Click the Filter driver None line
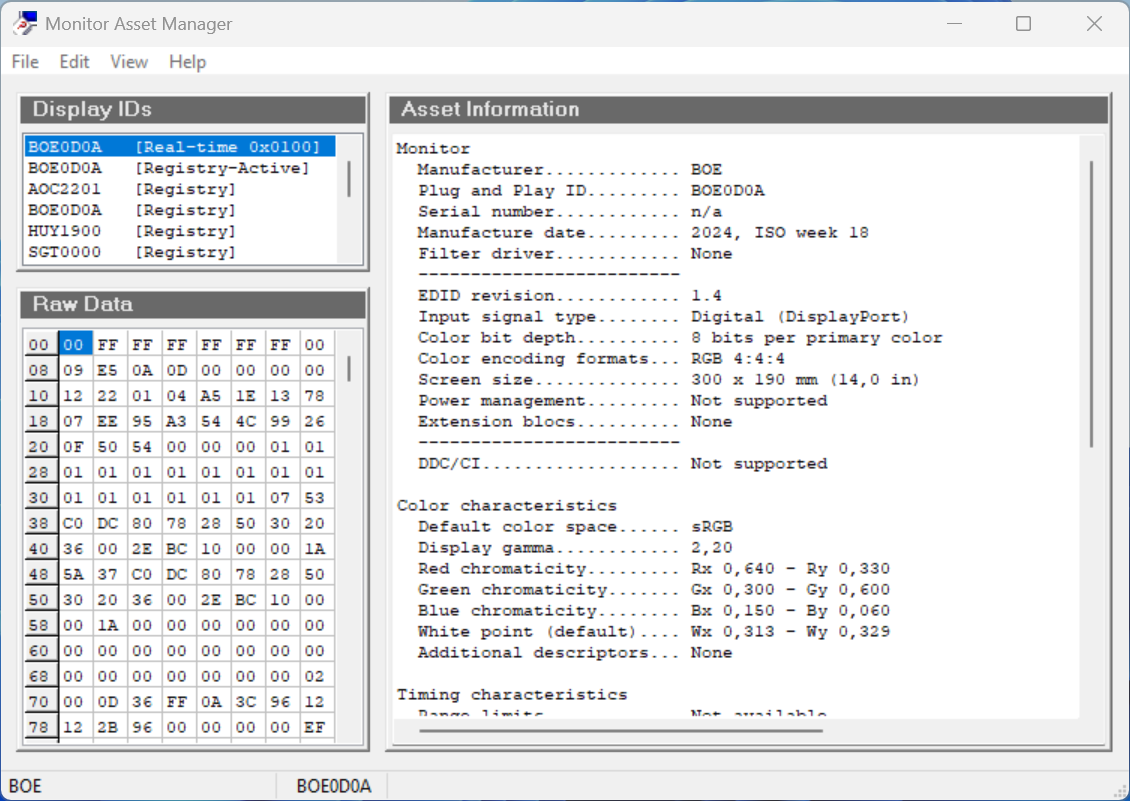Viewport: 1130px width, 801px height. 574,254
